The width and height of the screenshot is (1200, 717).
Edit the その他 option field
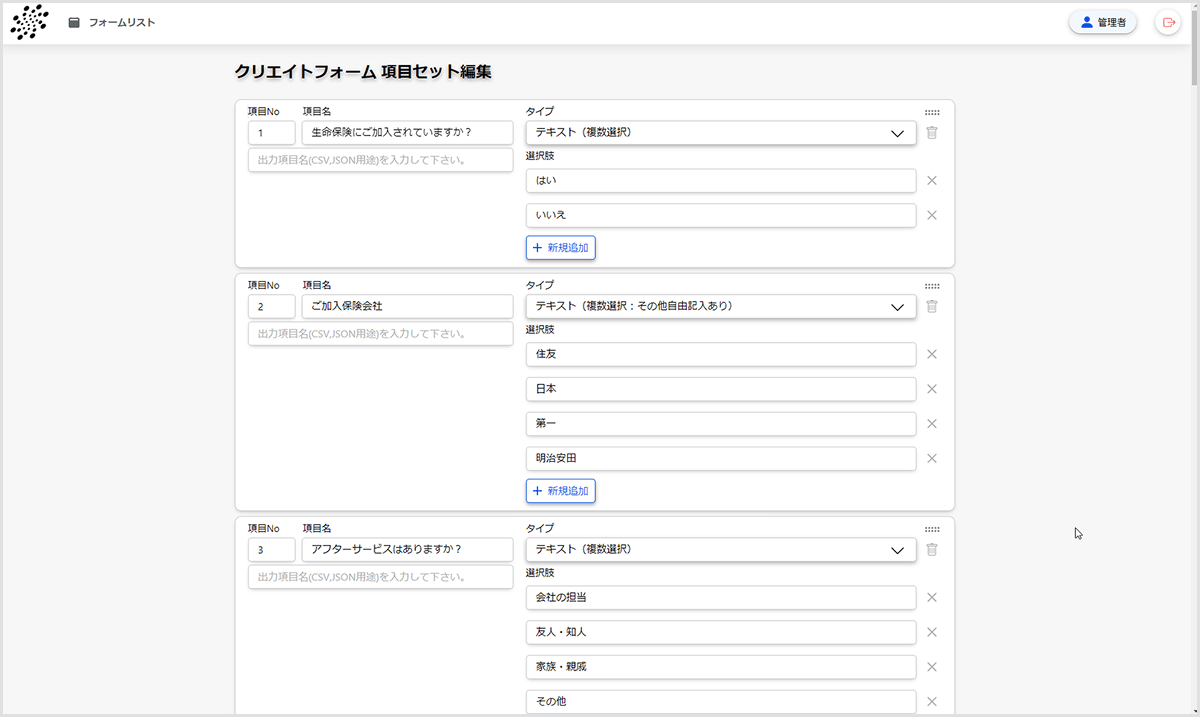[721, 701]
